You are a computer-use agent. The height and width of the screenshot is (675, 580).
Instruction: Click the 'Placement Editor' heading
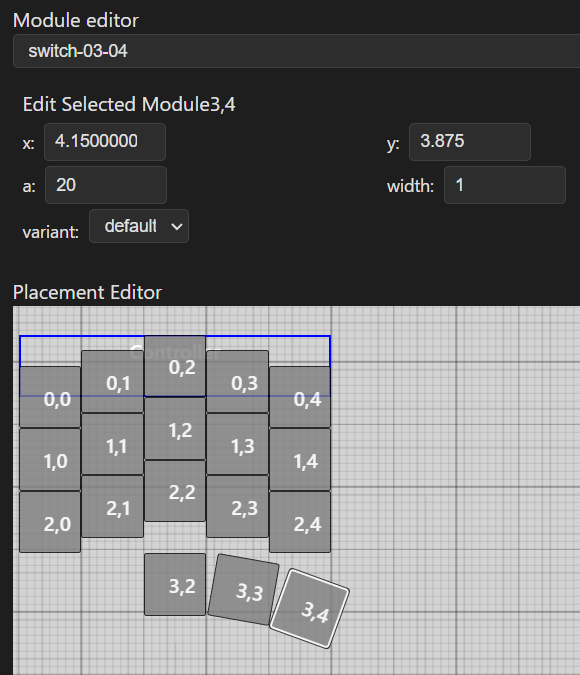pyautogui.click(x=87, y=292)
